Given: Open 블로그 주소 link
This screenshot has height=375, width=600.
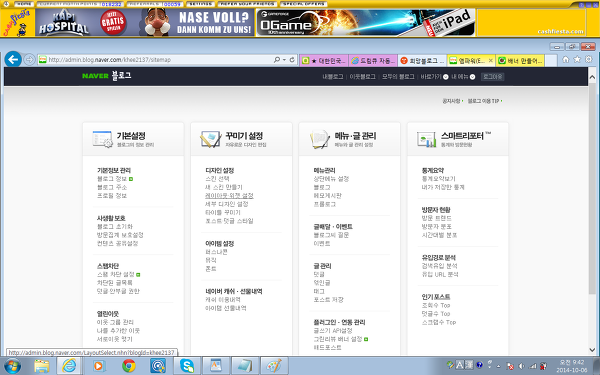Looking at the screenshot, I should [112, 187].
